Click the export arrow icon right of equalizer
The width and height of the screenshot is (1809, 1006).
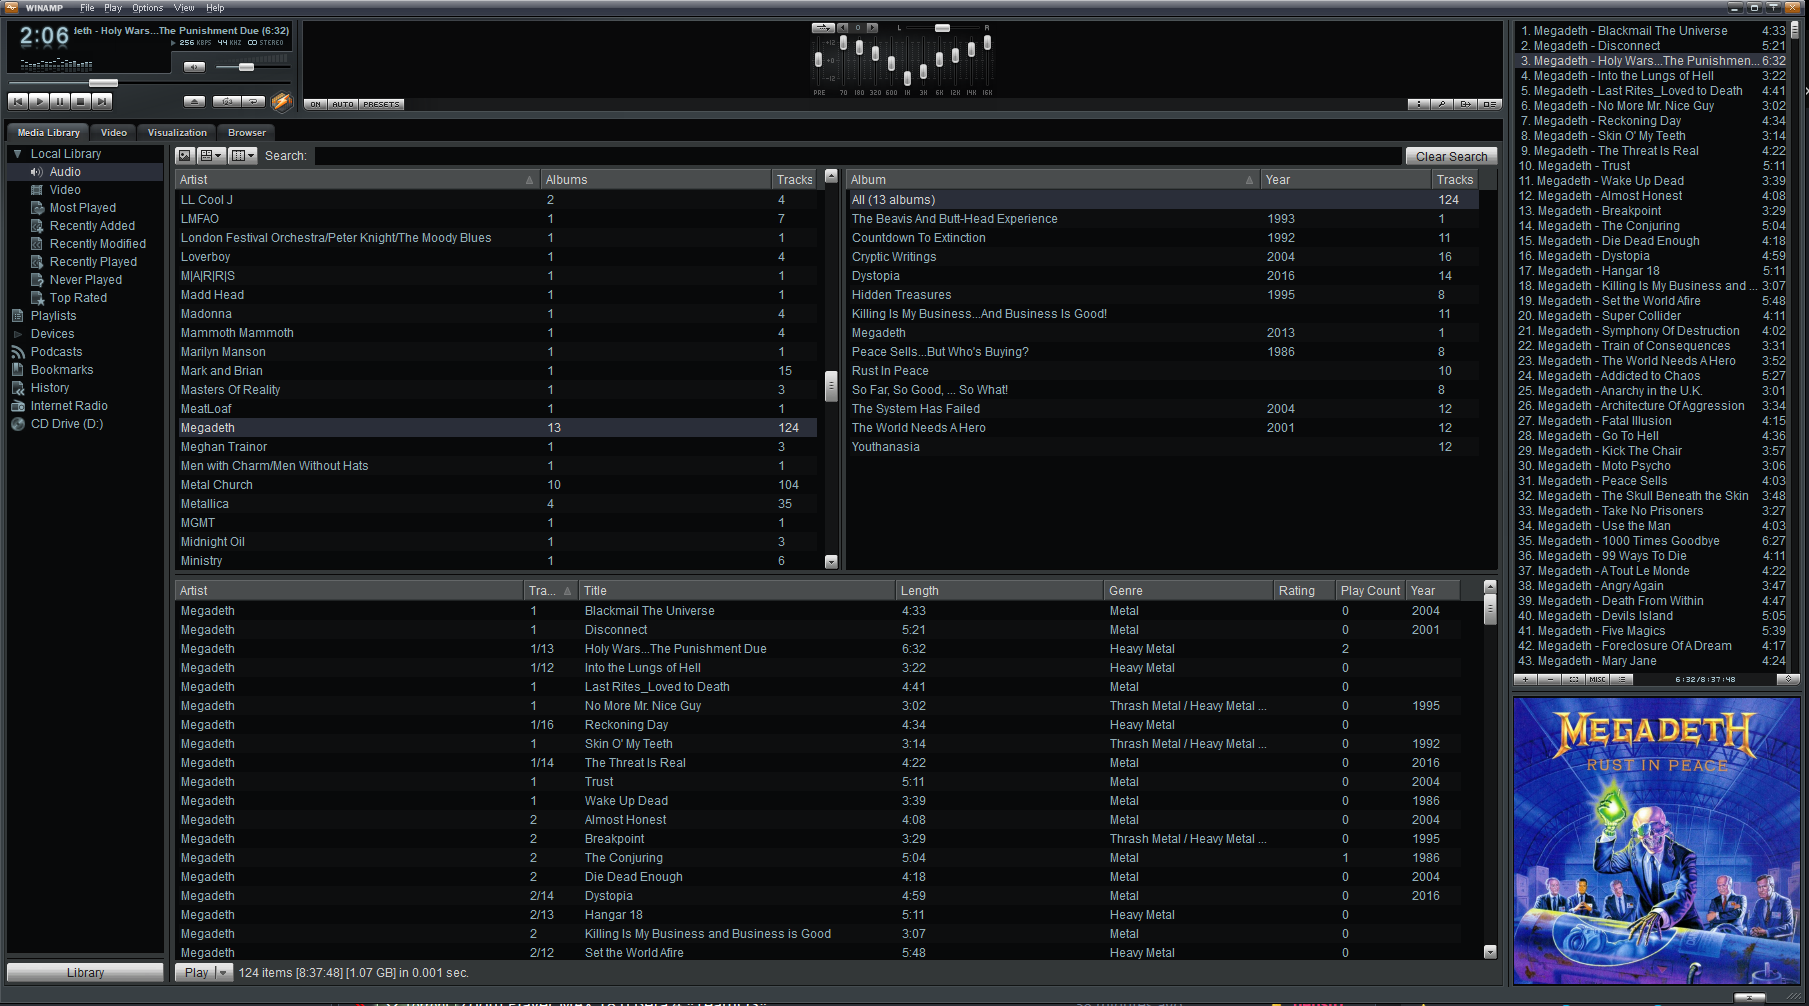point(1466,104)
